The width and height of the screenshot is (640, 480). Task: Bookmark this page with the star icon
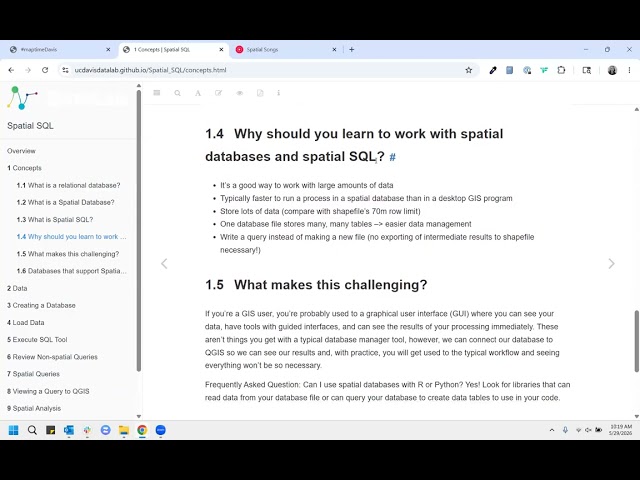point(469,70)
